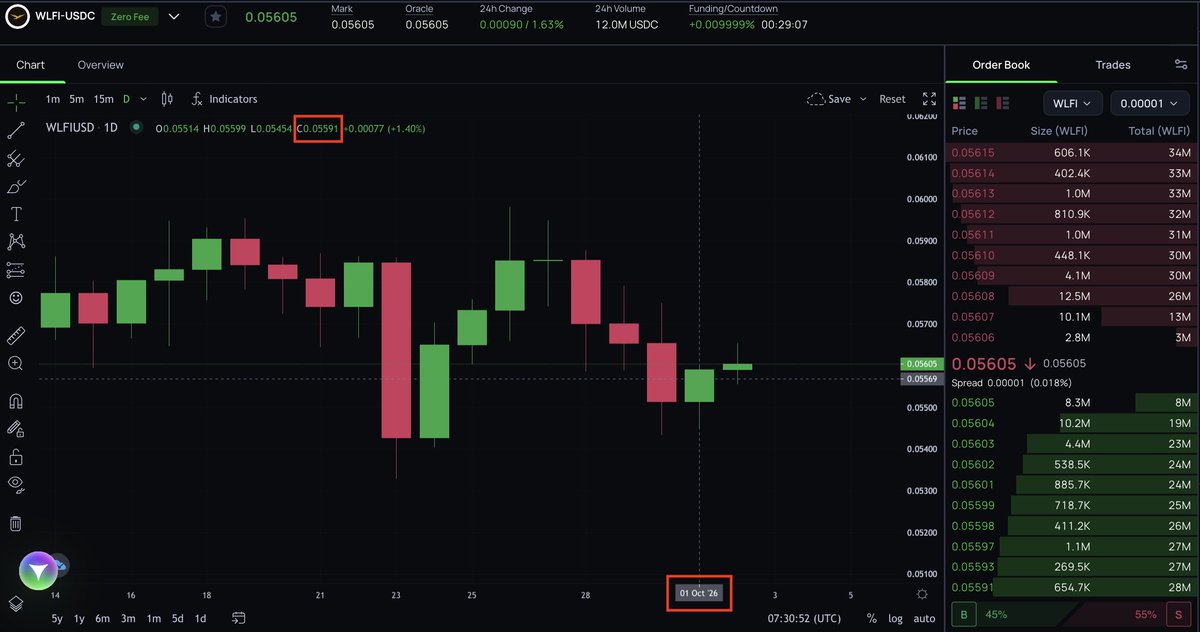
Task: Select the Trades tab
Action: pyautogui.click(x=1113, y=65)
